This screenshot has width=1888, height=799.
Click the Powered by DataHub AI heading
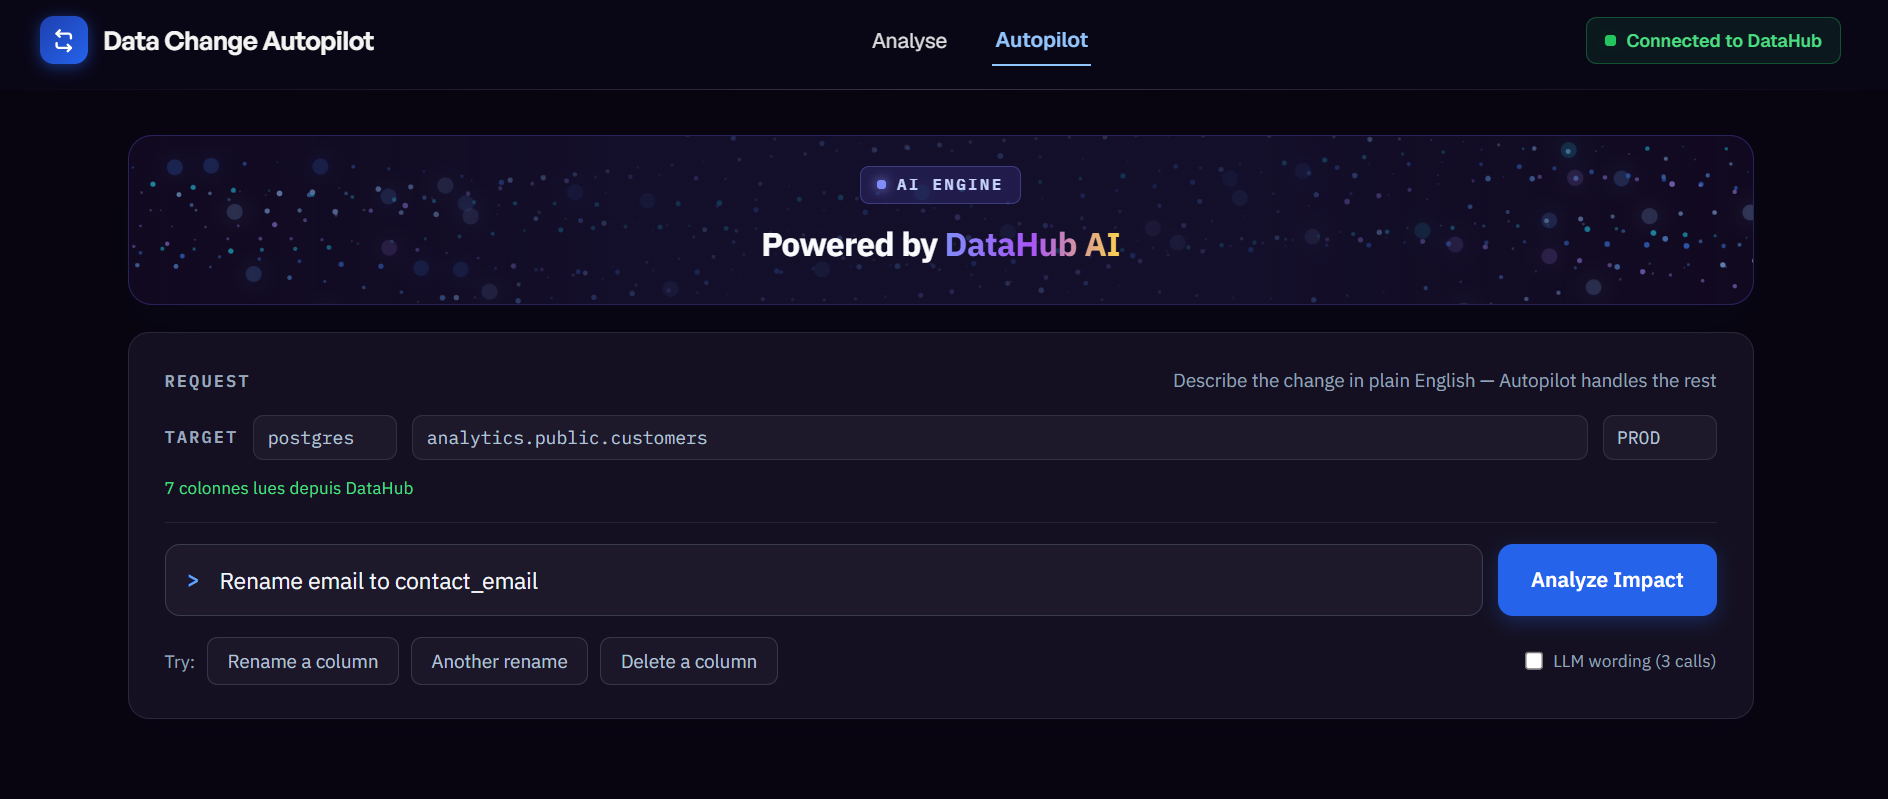(941, 245)
